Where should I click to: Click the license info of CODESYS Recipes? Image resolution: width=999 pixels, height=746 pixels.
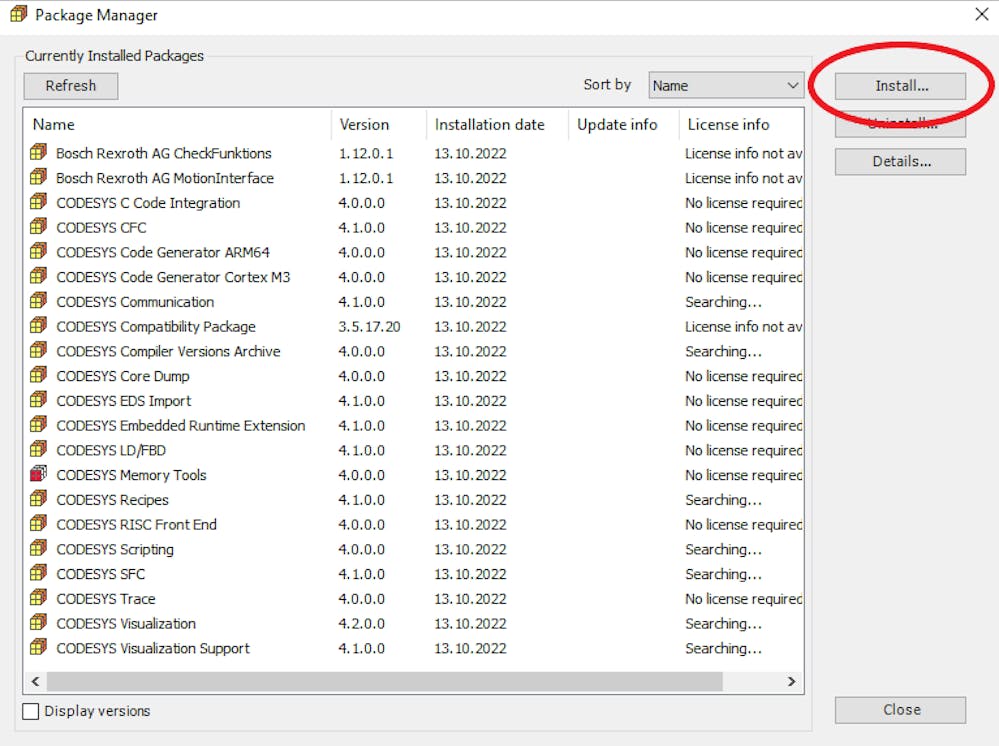click(723, 500)
